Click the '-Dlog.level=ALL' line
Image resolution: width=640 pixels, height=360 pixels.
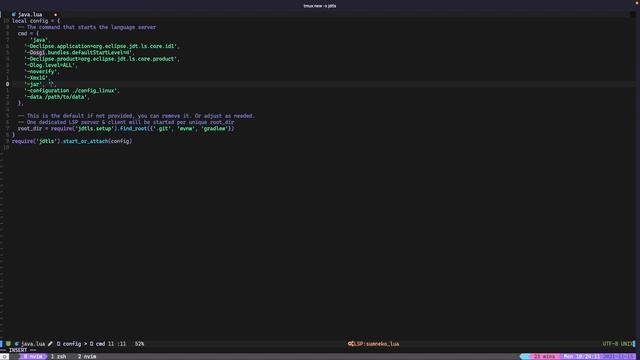pos(51,65)
